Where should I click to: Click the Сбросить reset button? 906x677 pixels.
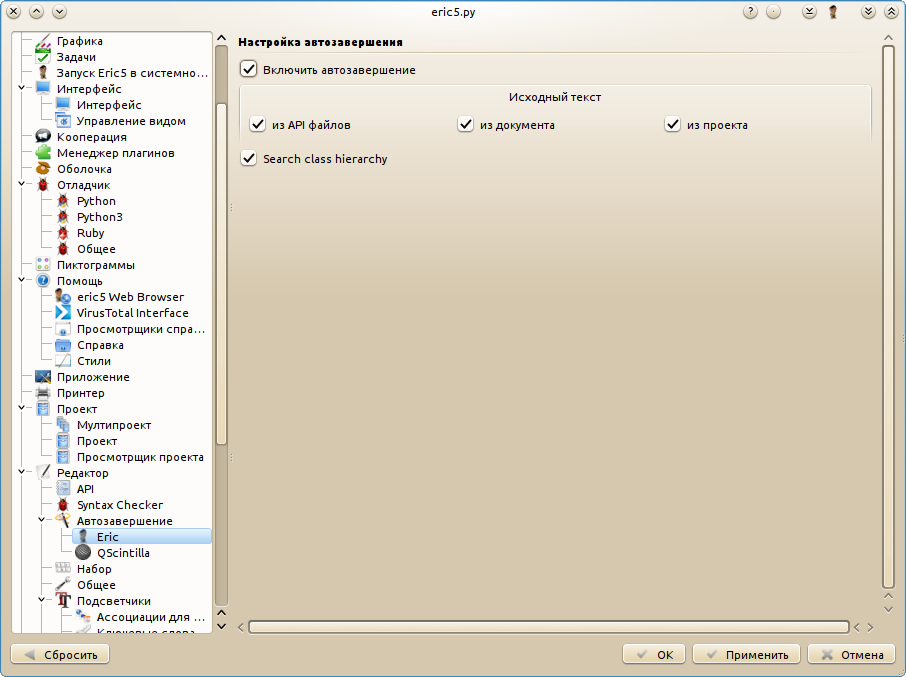click(60, 655)
